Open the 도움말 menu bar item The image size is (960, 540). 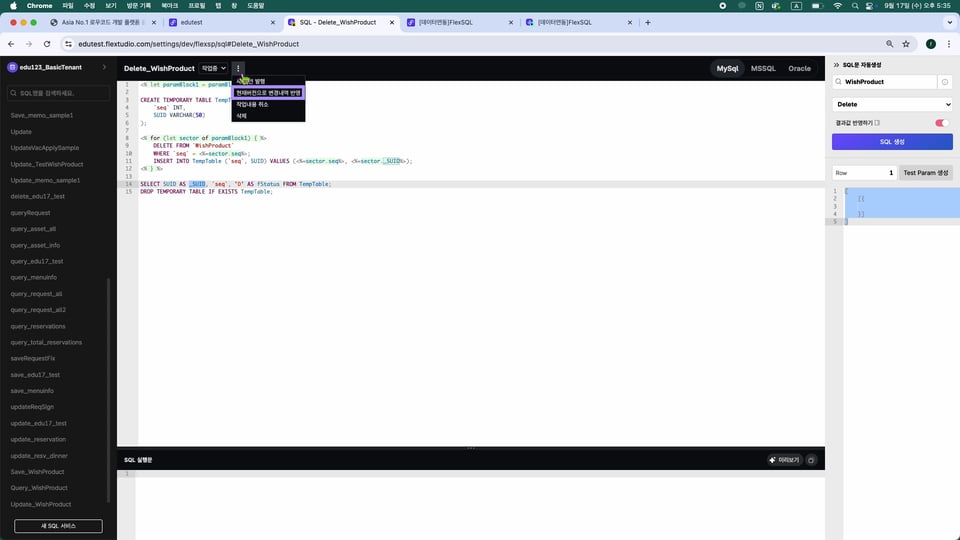[x=255, y=6]
